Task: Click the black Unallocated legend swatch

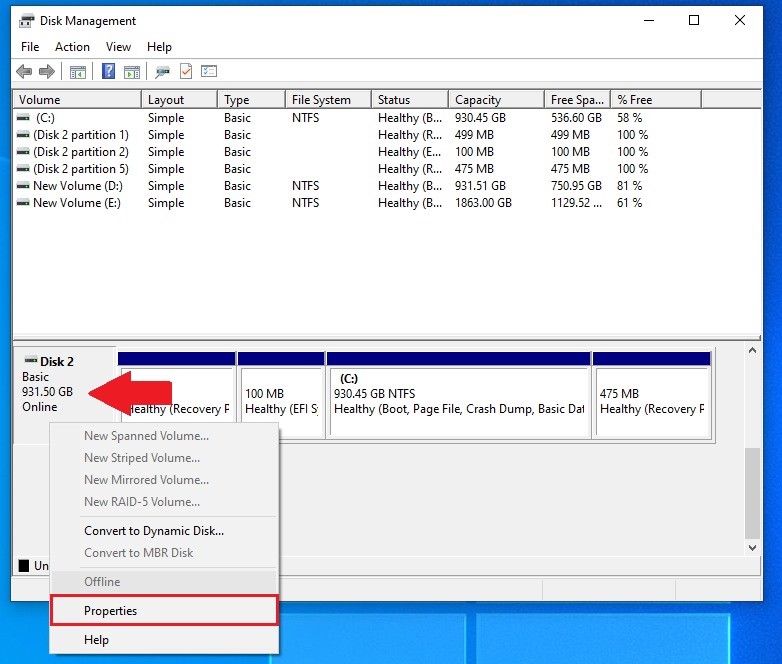Action: (24, 566)
